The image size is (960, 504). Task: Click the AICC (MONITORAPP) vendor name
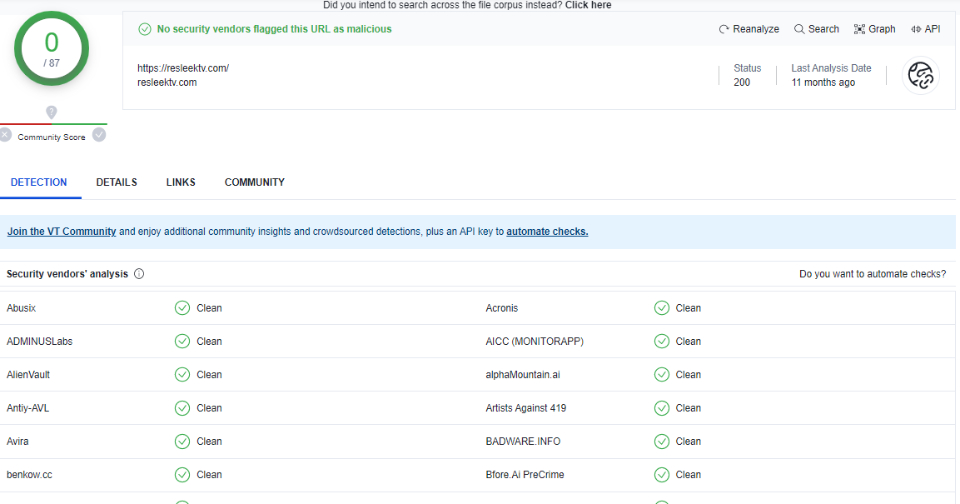point(534,341)
